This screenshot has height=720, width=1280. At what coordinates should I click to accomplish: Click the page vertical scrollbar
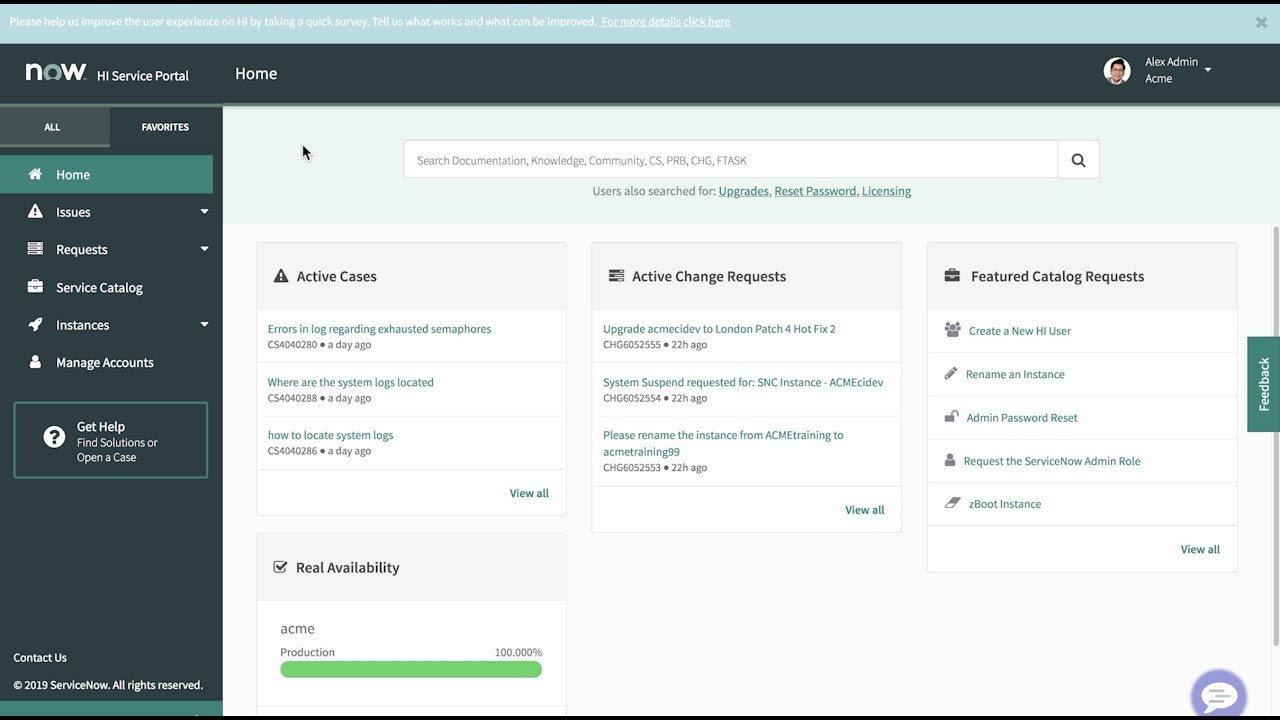(1275, 435)
